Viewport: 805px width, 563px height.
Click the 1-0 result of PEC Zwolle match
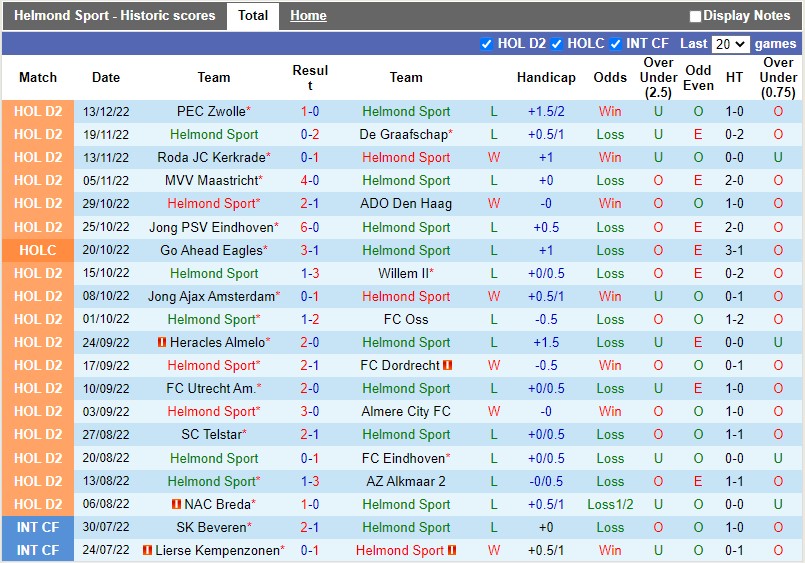coord(310,111)
